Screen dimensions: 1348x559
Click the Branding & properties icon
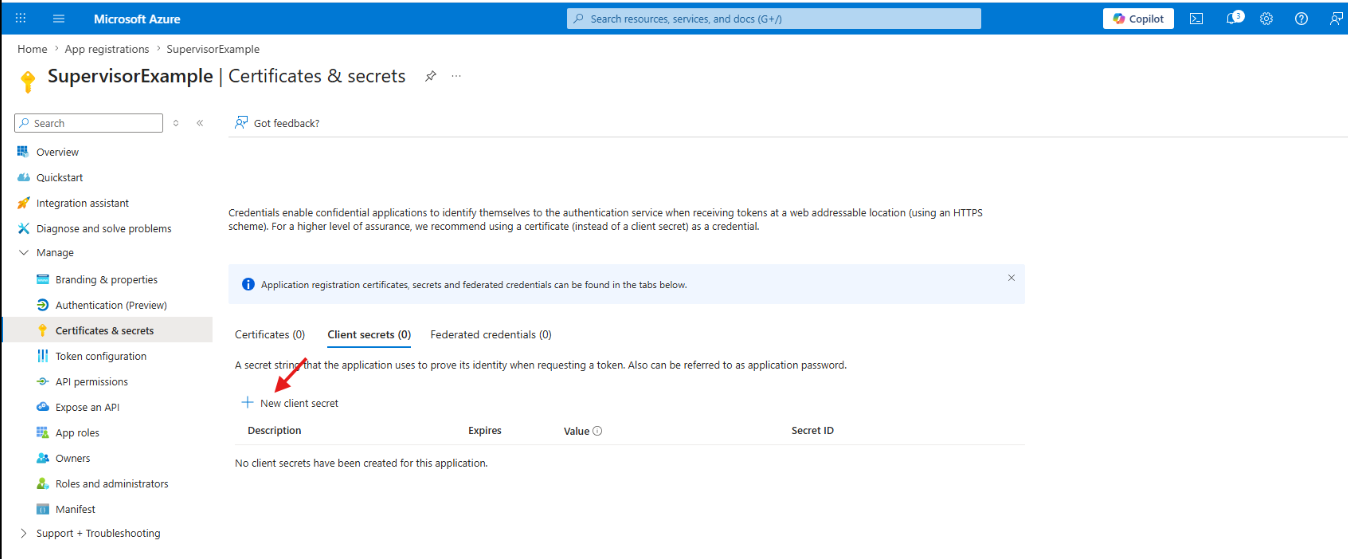click(x=42, y=279)
